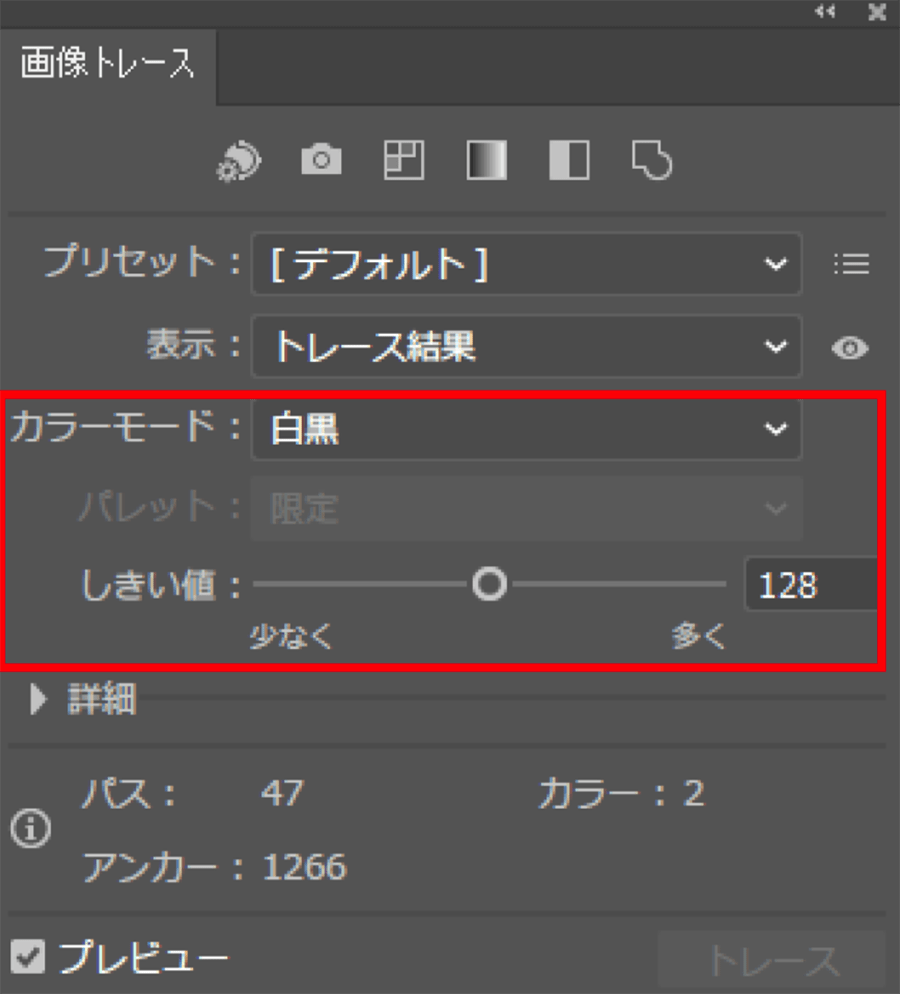Click the Auto-Color preset icon

coord(240,161)
